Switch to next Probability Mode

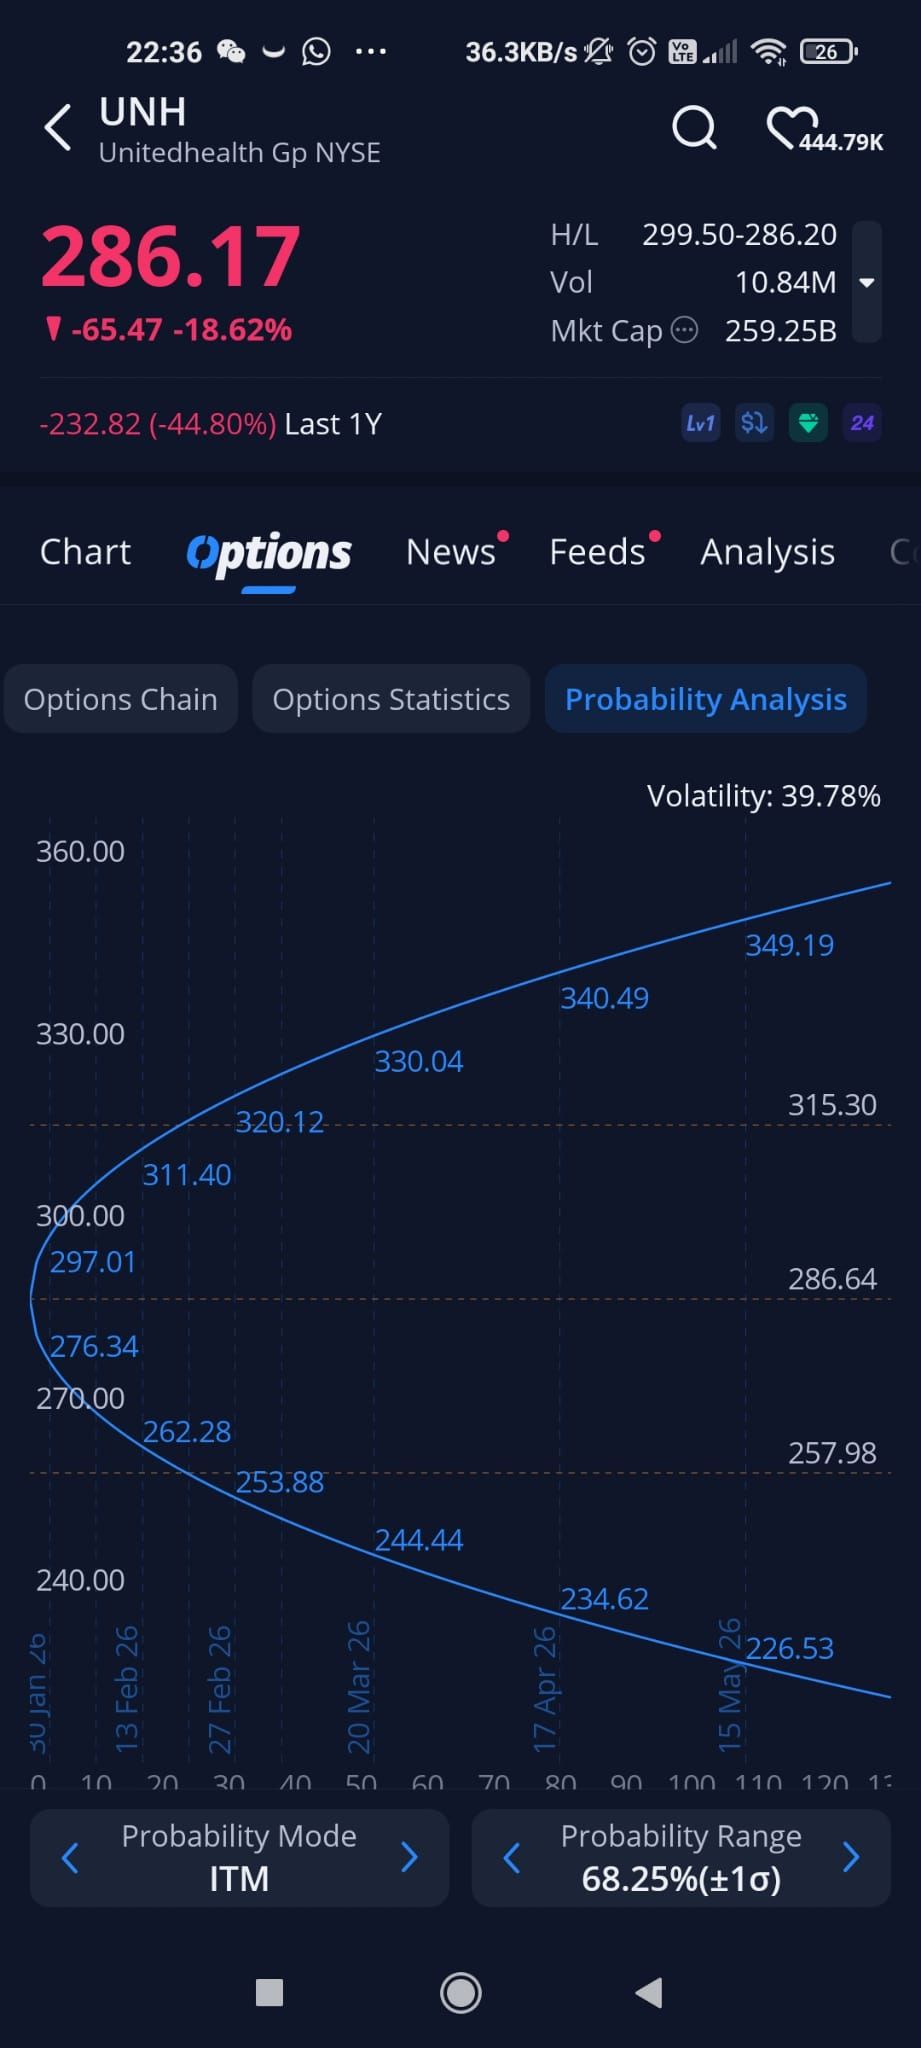click(409, 1858)
